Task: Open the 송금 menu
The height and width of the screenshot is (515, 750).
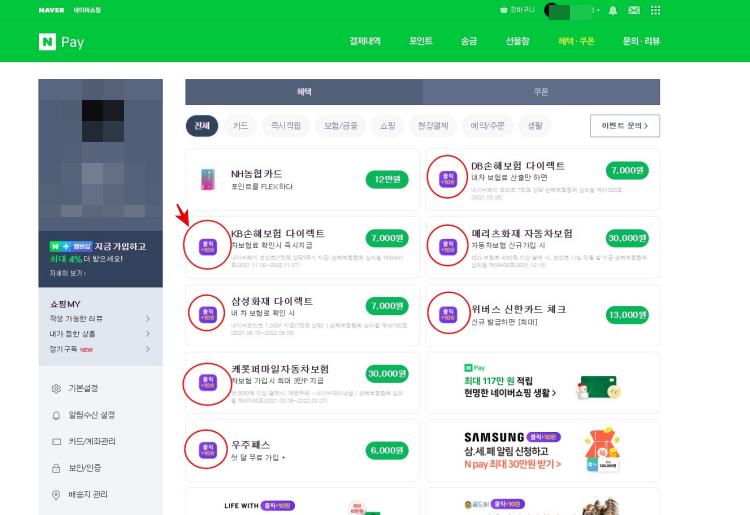Action: [x=469, y=41]
